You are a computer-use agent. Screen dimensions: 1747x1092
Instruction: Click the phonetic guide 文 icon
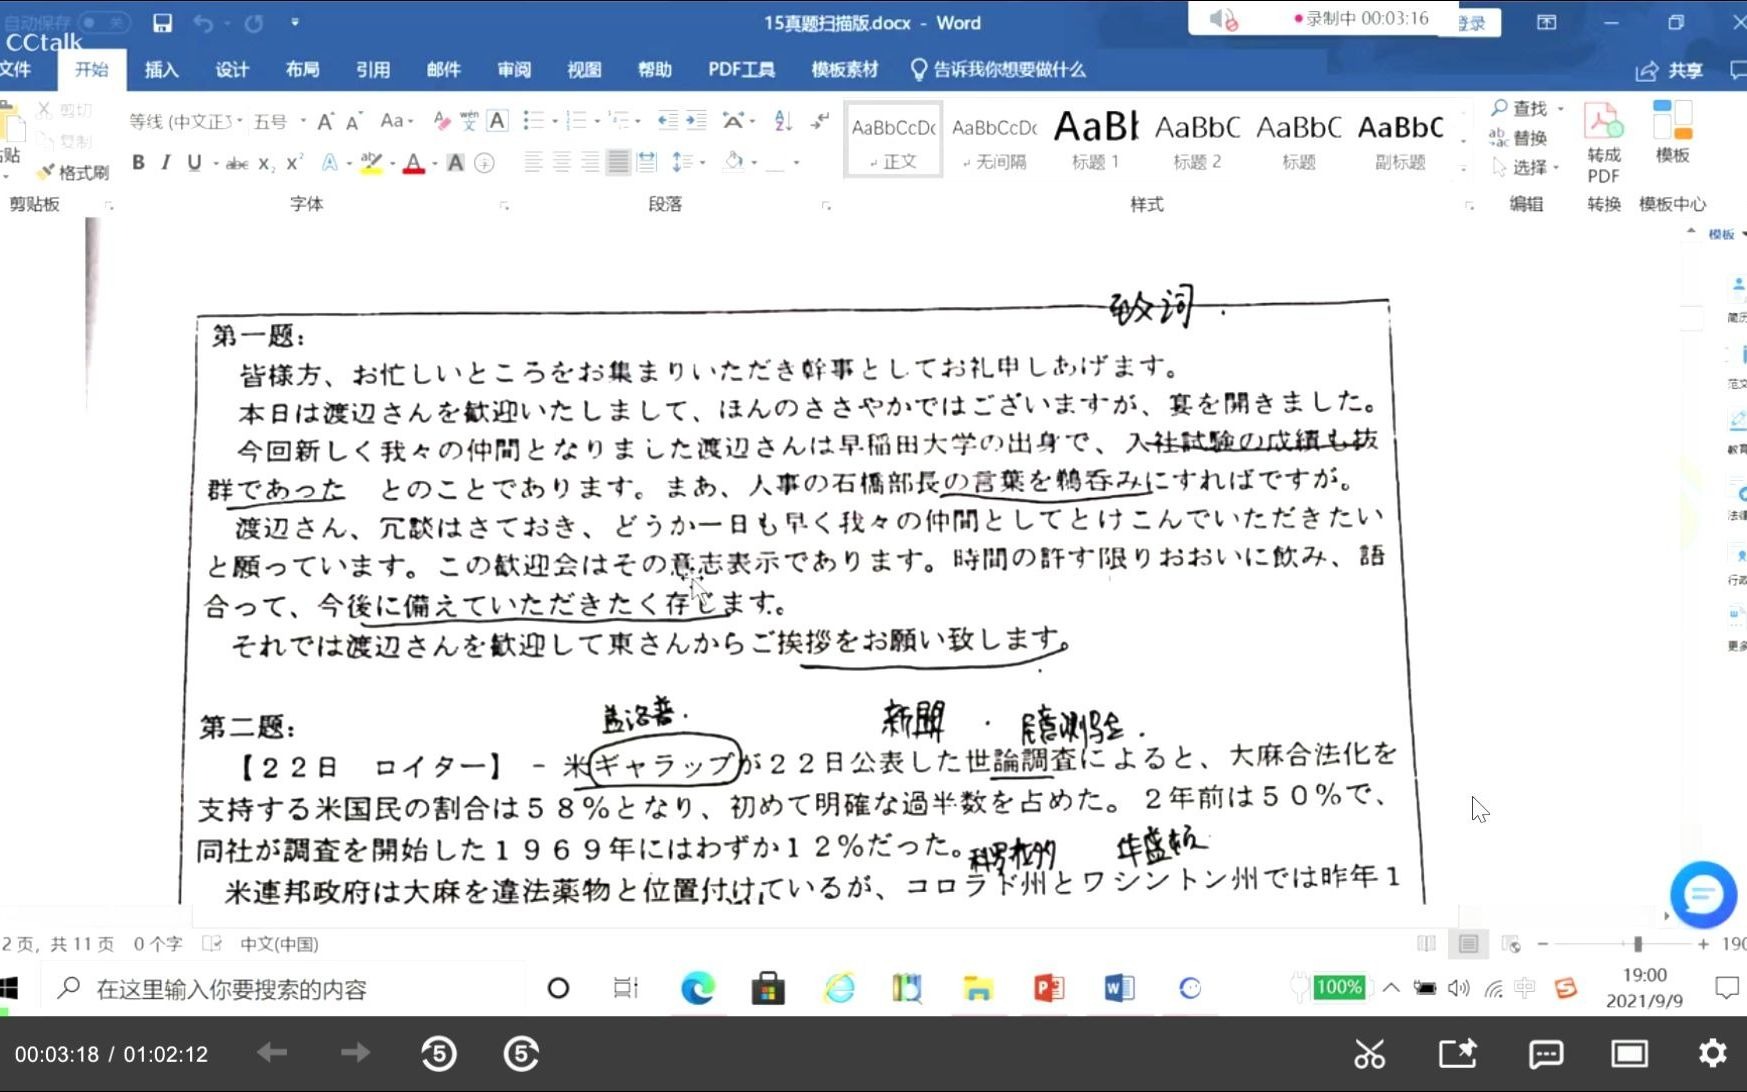point(469,121)
